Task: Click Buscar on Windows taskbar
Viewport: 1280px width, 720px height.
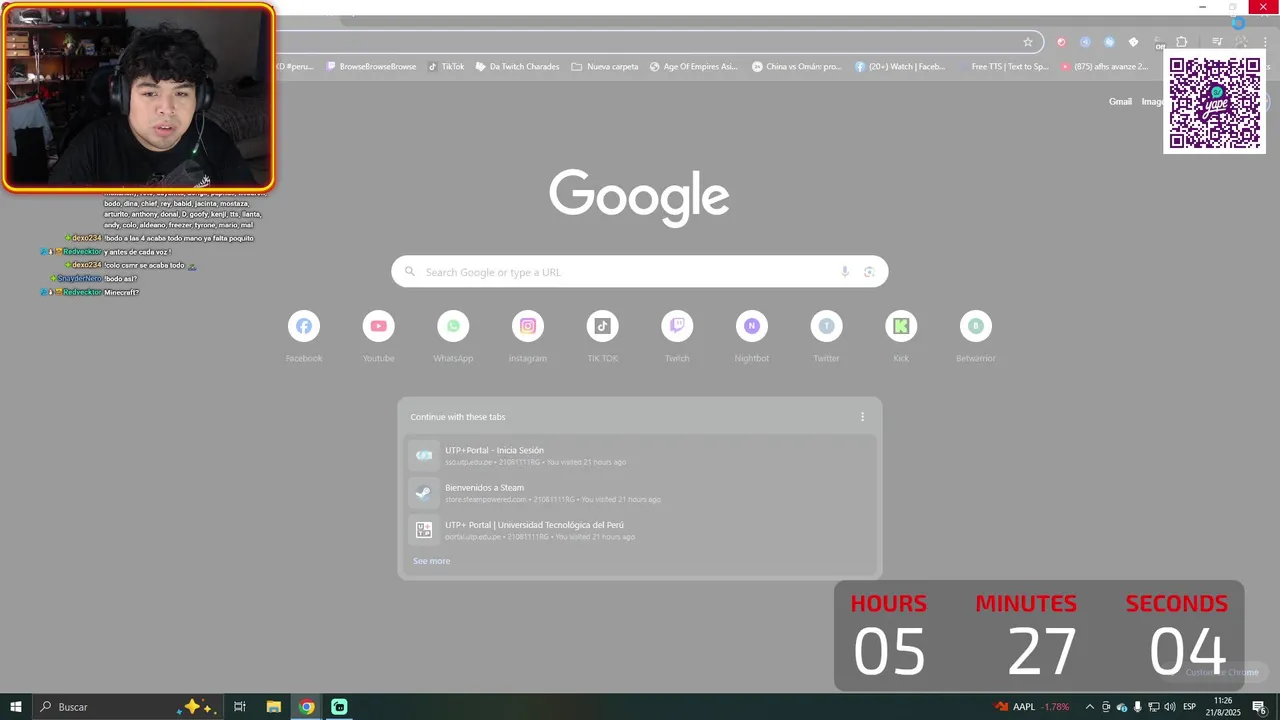Action: [x=128, y=707]
